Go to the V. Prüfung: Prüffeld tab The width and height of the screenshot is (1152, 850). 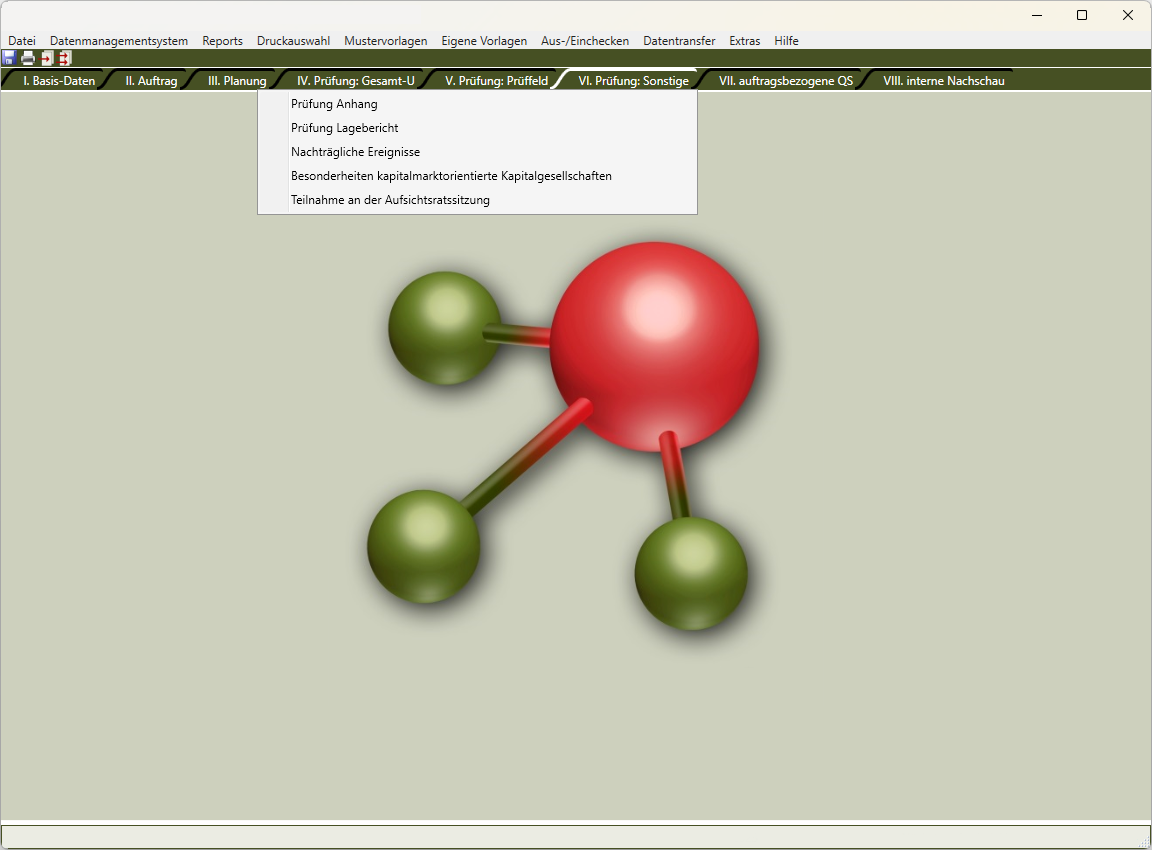point(496,81)
